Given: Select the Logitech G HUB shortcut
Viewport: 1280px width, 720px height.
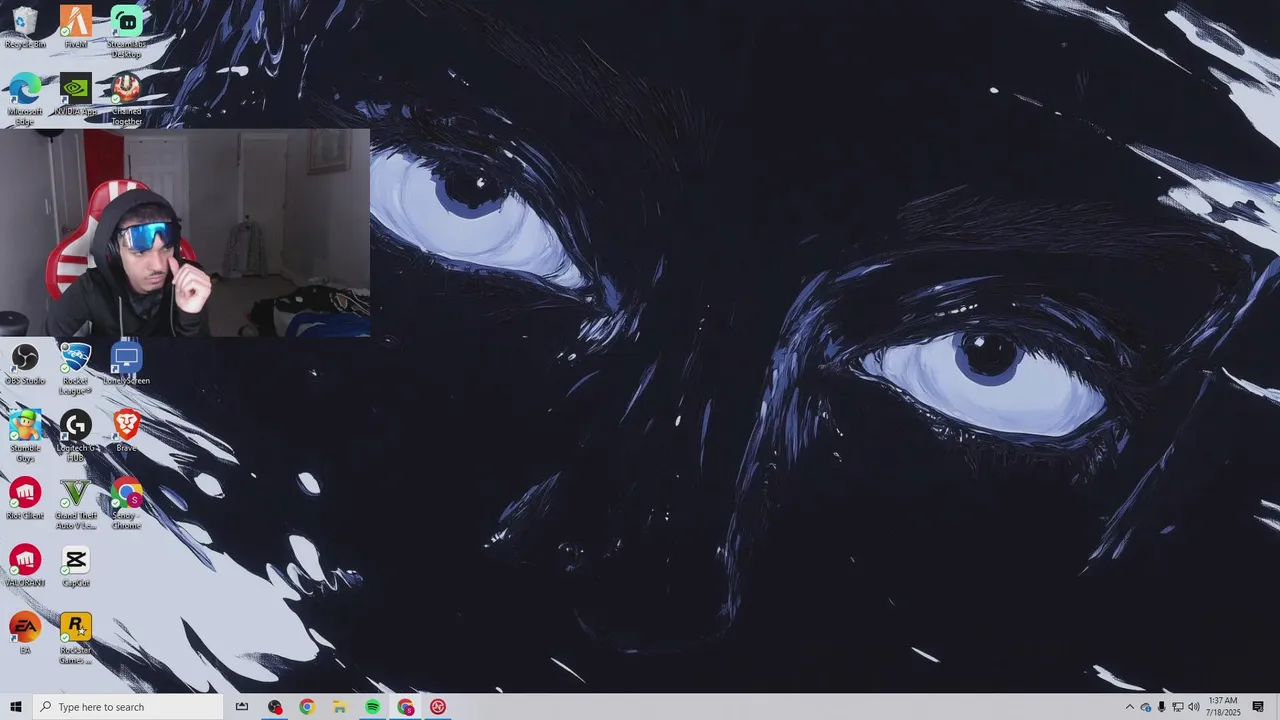Looking at the screenshot, I should pos(76,436).
